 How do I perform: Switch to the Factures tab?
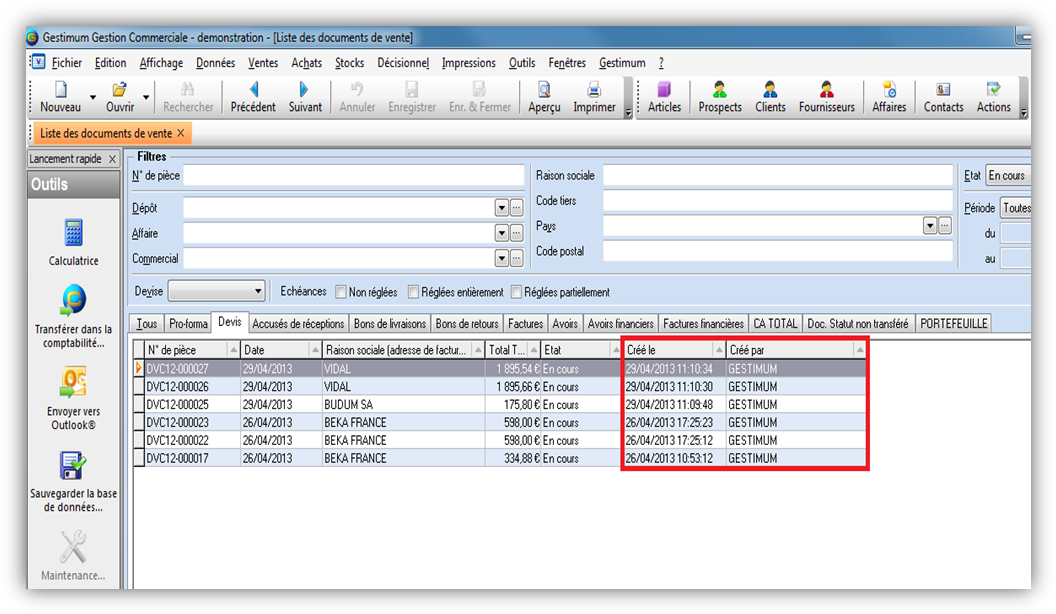coord(525,324)
